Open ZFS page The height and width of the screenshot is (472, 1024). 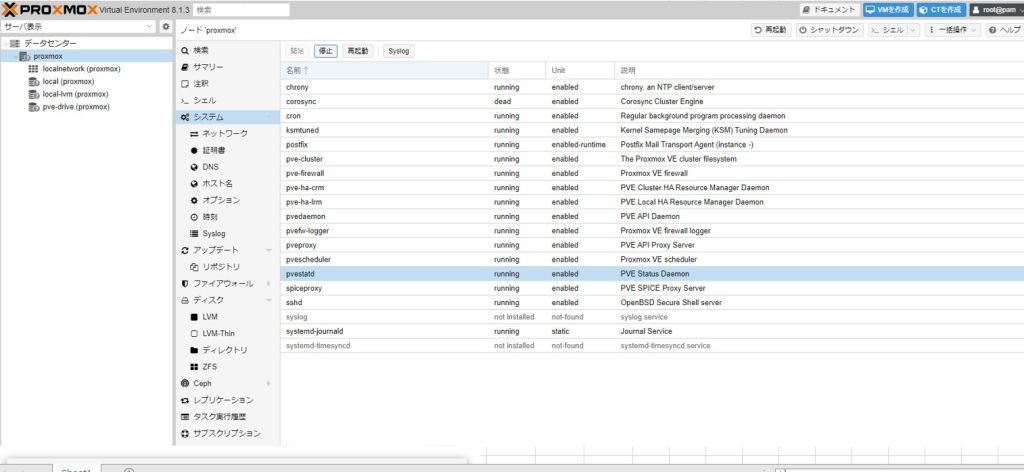227,367
